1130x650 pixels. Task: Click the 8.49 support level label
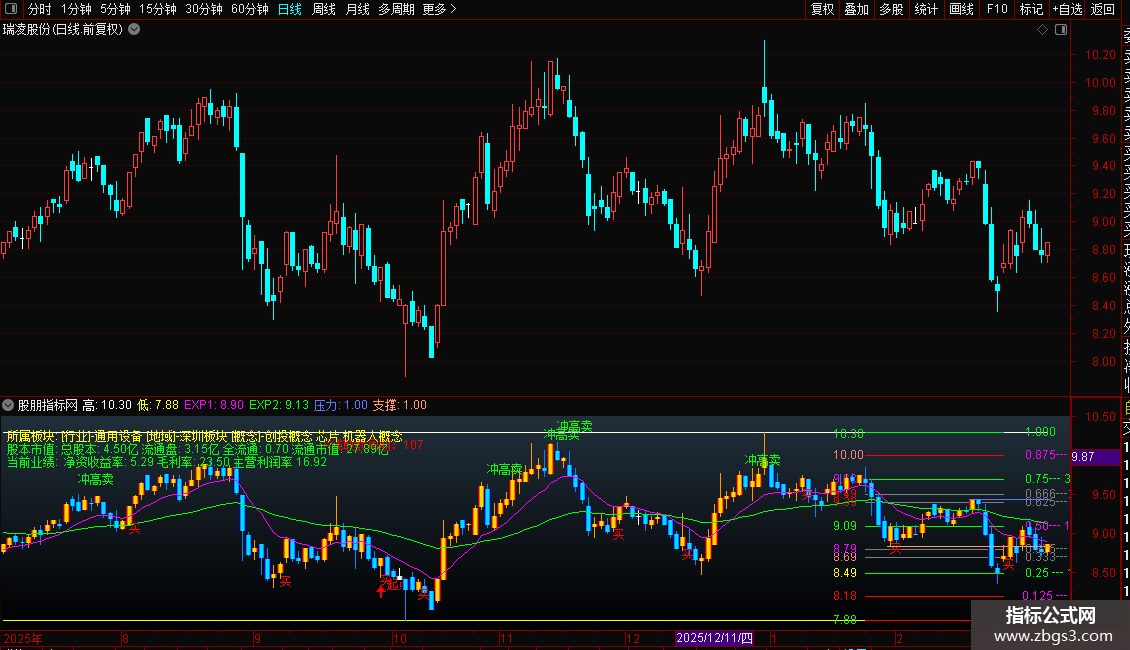[x=845, y=573]
